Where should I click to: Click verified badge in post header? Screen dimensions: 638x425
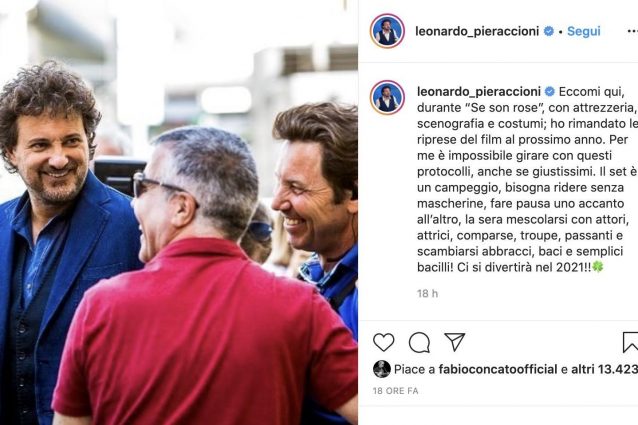pyautogui.click(x=548, y=31)
